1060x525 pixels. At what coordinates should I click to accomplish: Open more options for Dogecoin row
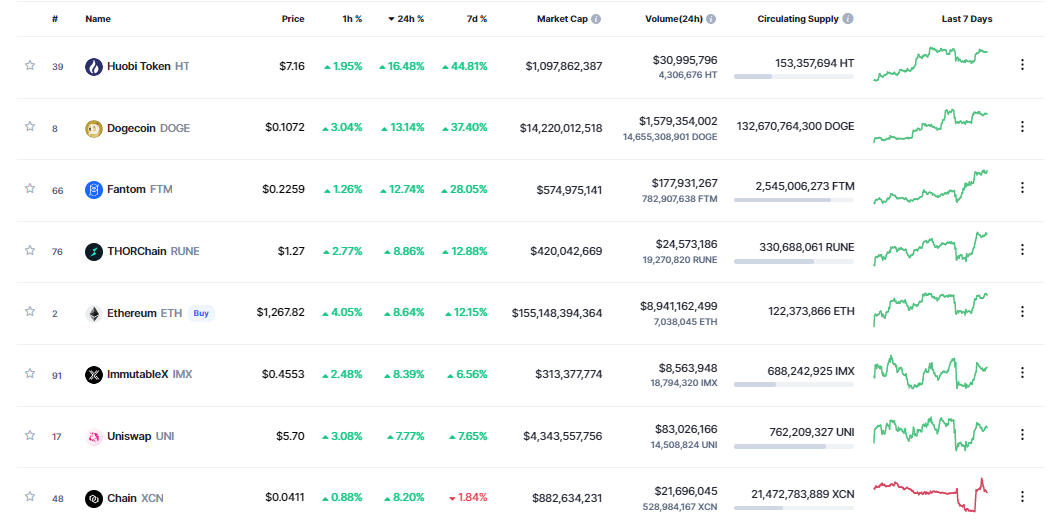pyautogui.click(x=1022, y=126)
